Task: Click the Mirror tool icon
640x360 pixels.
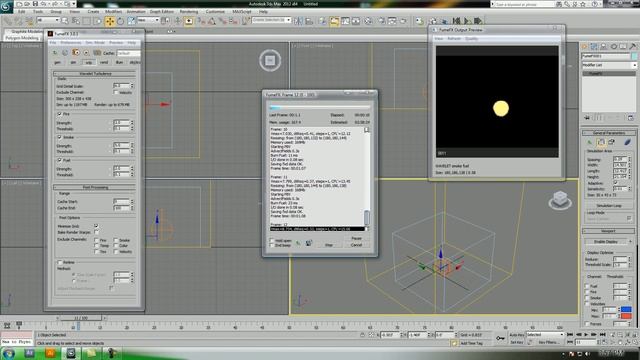Action: [298, 21]
